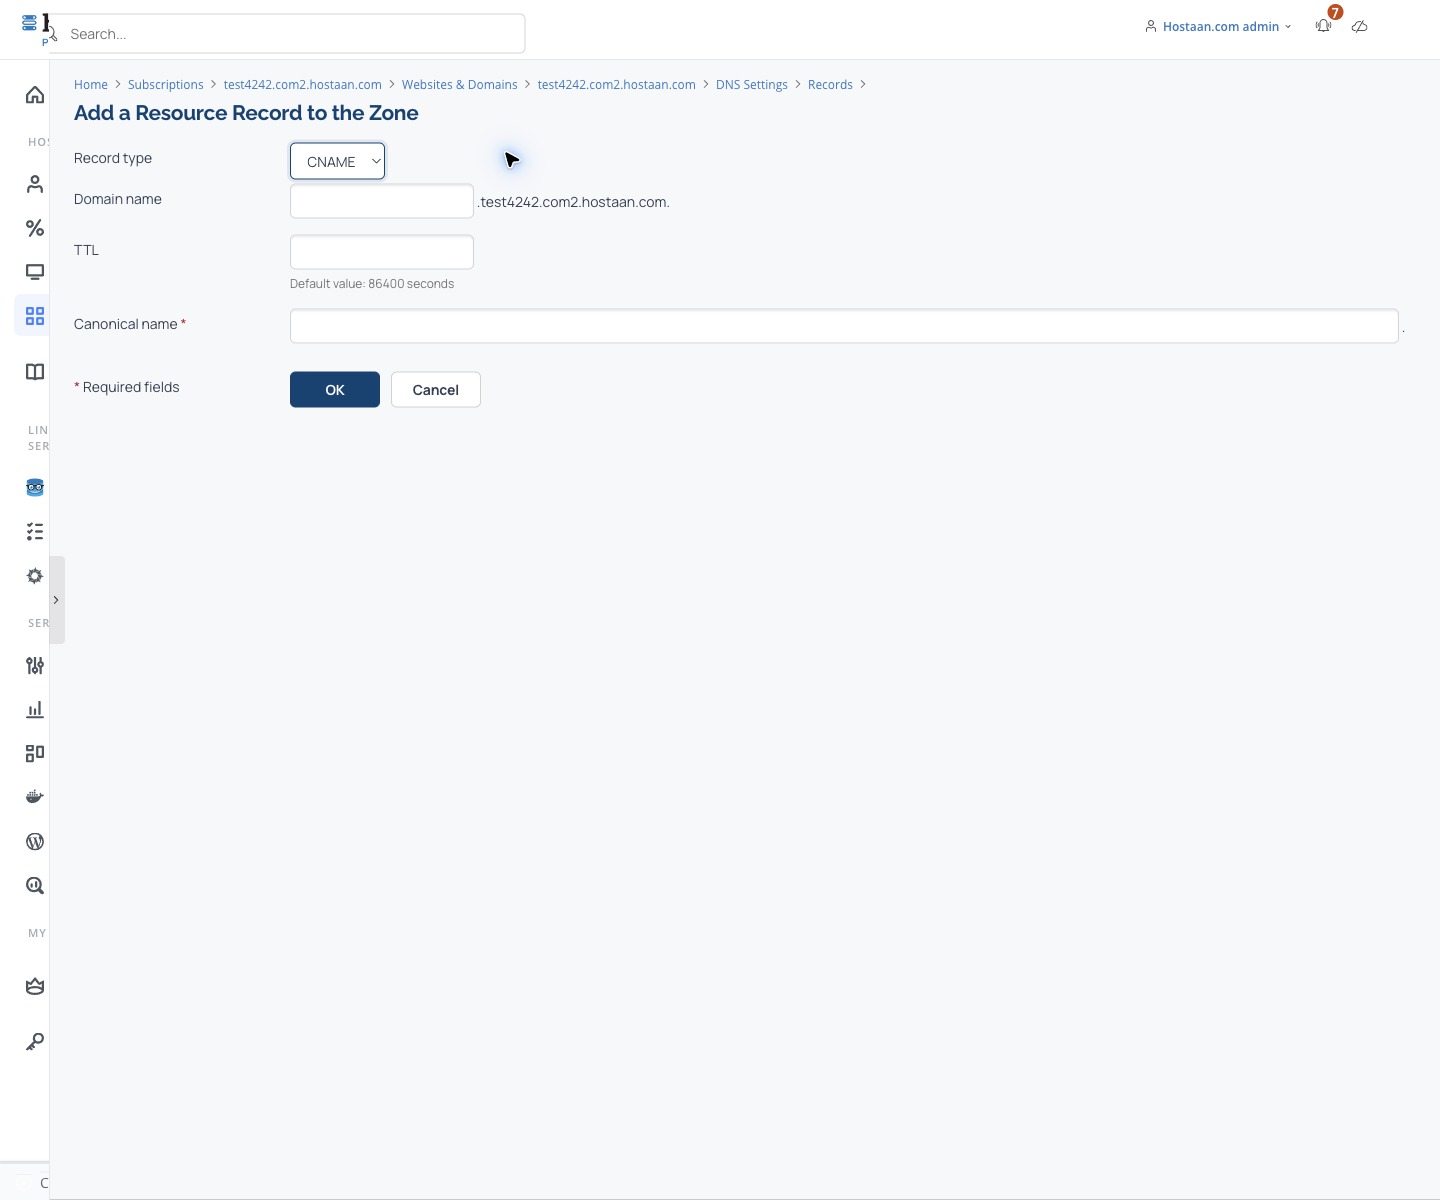
Task: Open the sidebar bar-chart icon
Action: click(35, 709)
